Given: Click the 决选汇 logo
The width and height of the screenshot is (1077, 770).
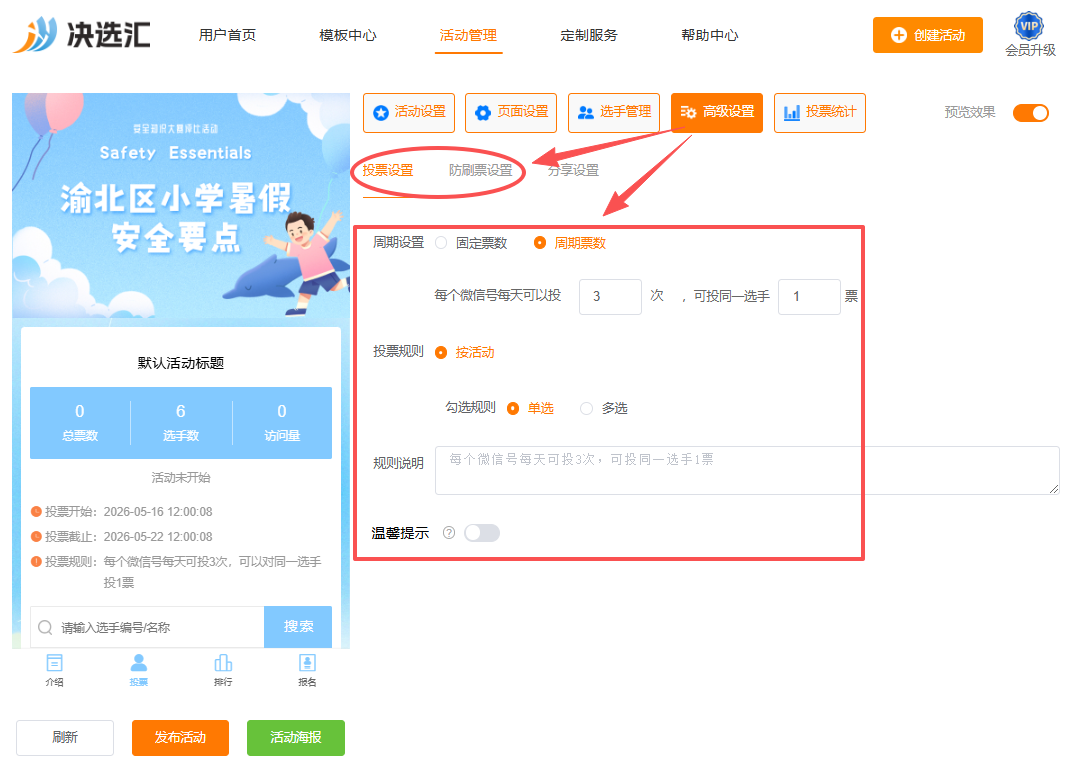Looking at the screenshot, I should [82, 34].
